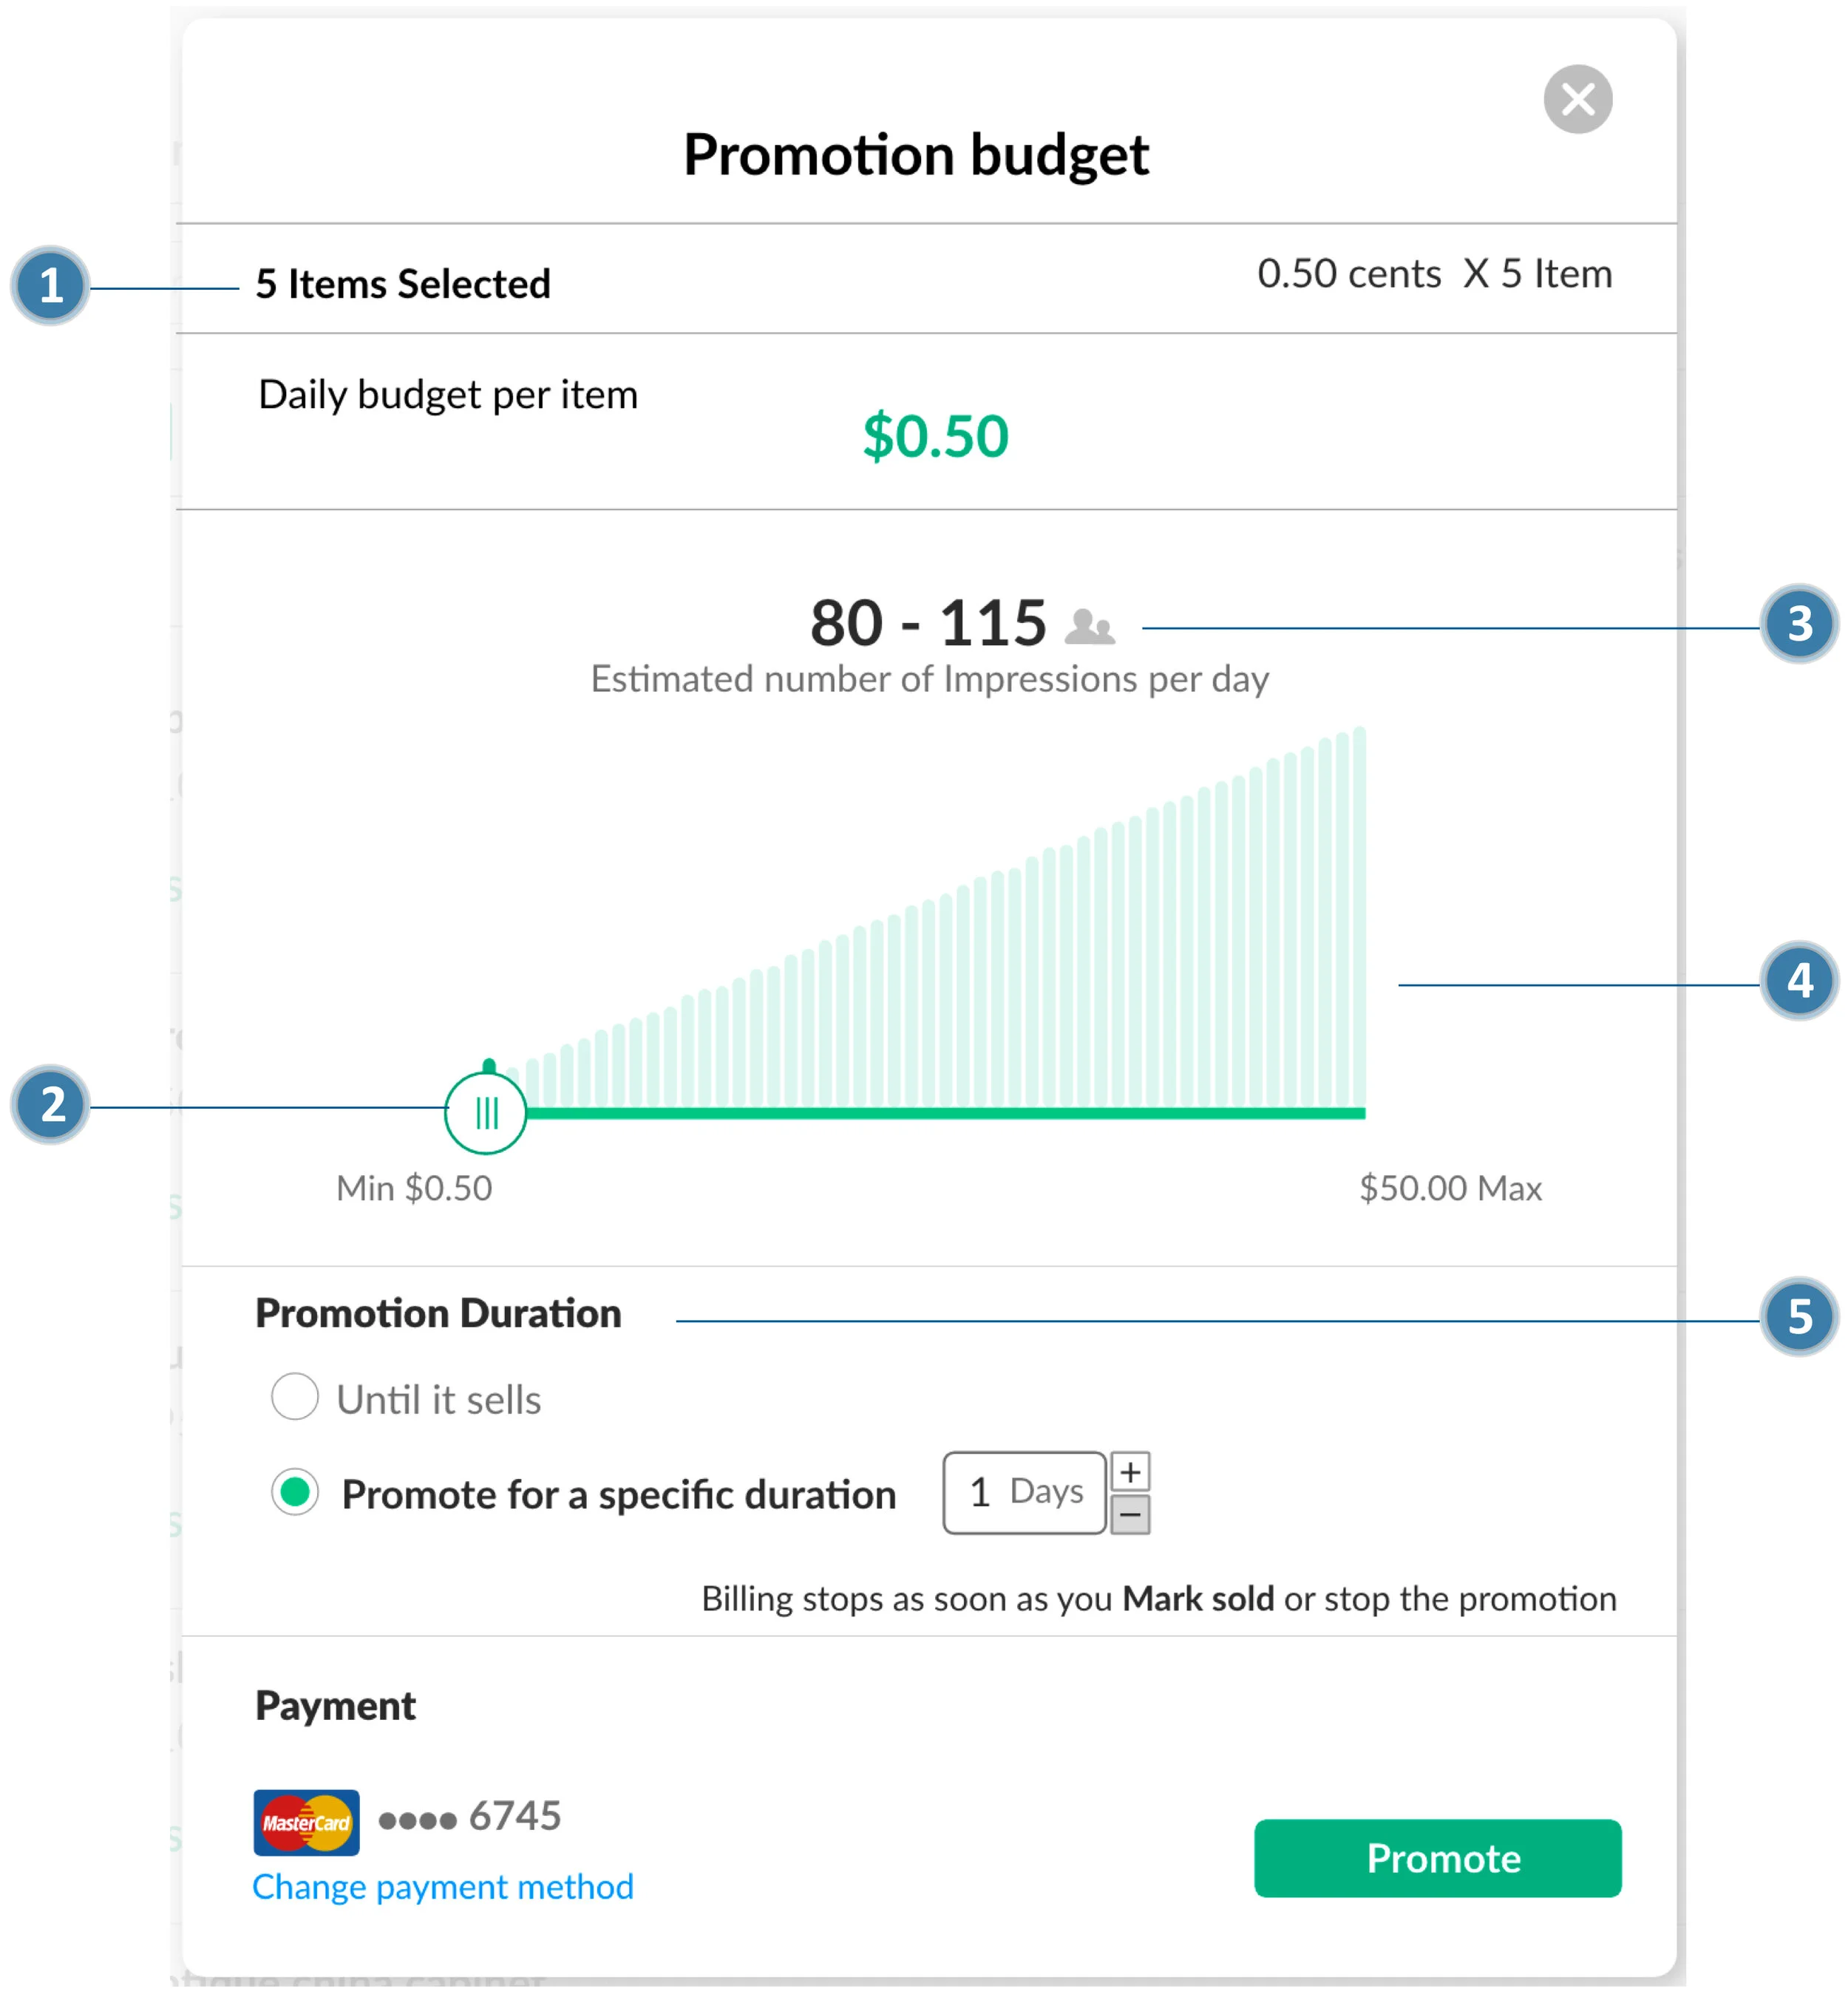Click annotation marker number 2
This screenshot has width=1848, height=1997.
click(x=51, y=1105)
